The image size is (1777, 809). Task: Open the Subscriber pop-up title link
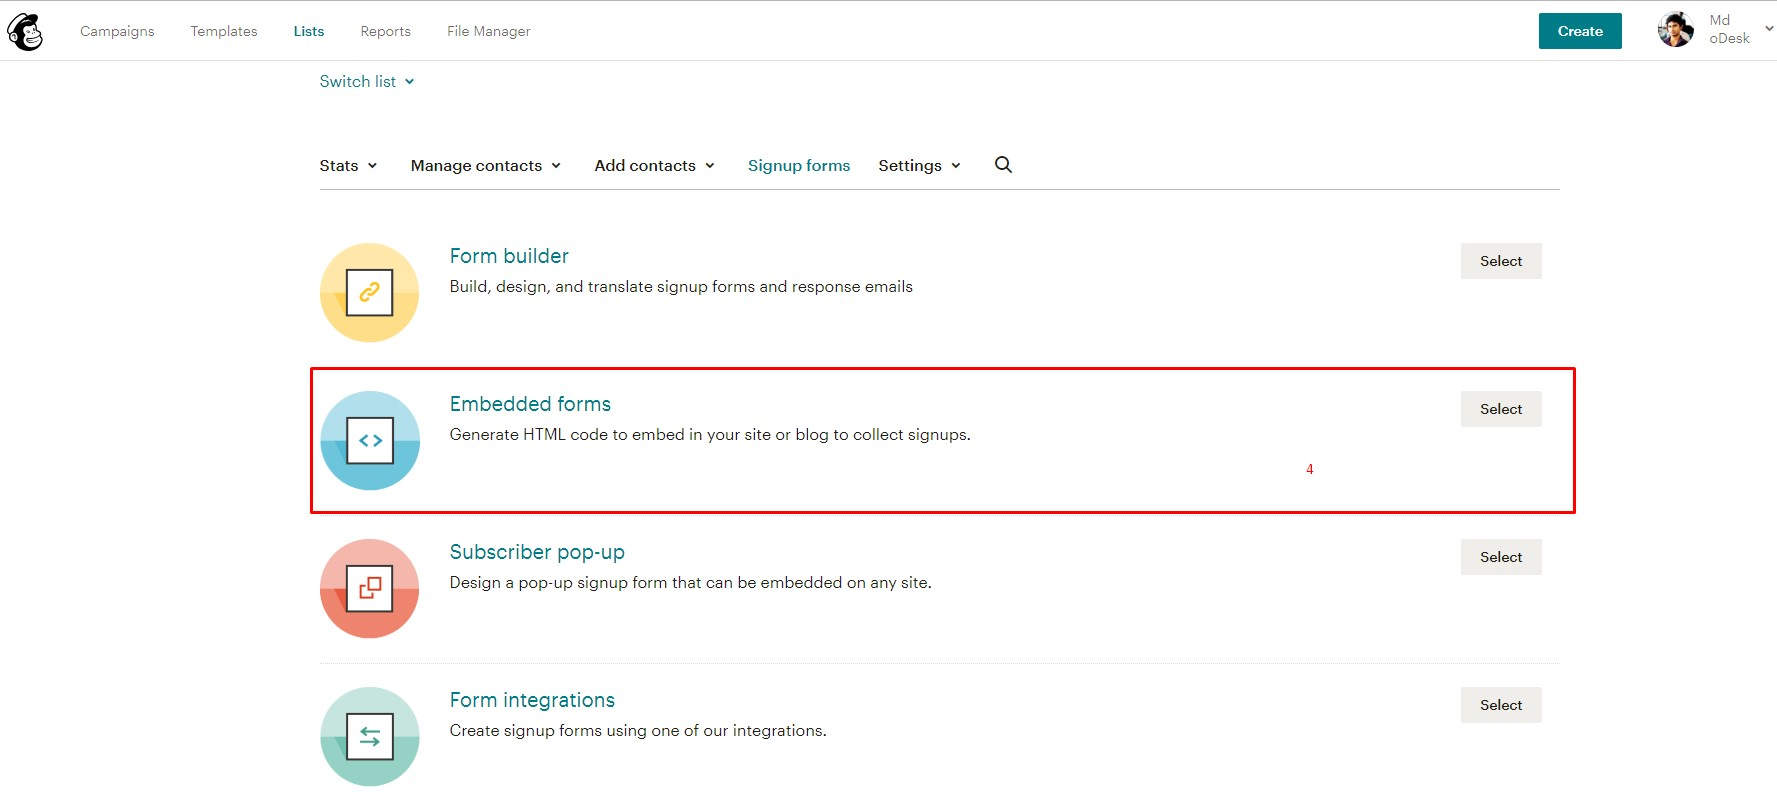coord(537,552)
